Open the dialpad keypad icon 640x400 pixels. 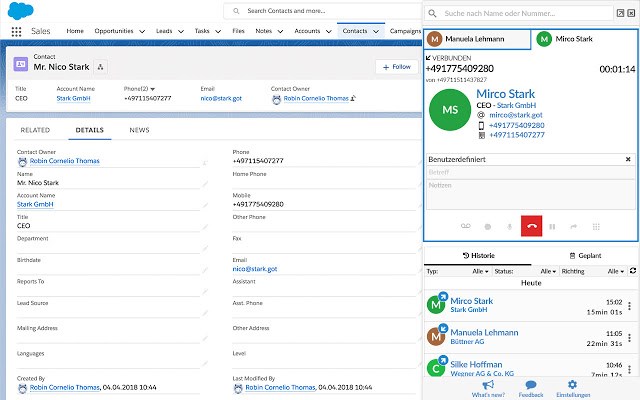tap(596, 227)
